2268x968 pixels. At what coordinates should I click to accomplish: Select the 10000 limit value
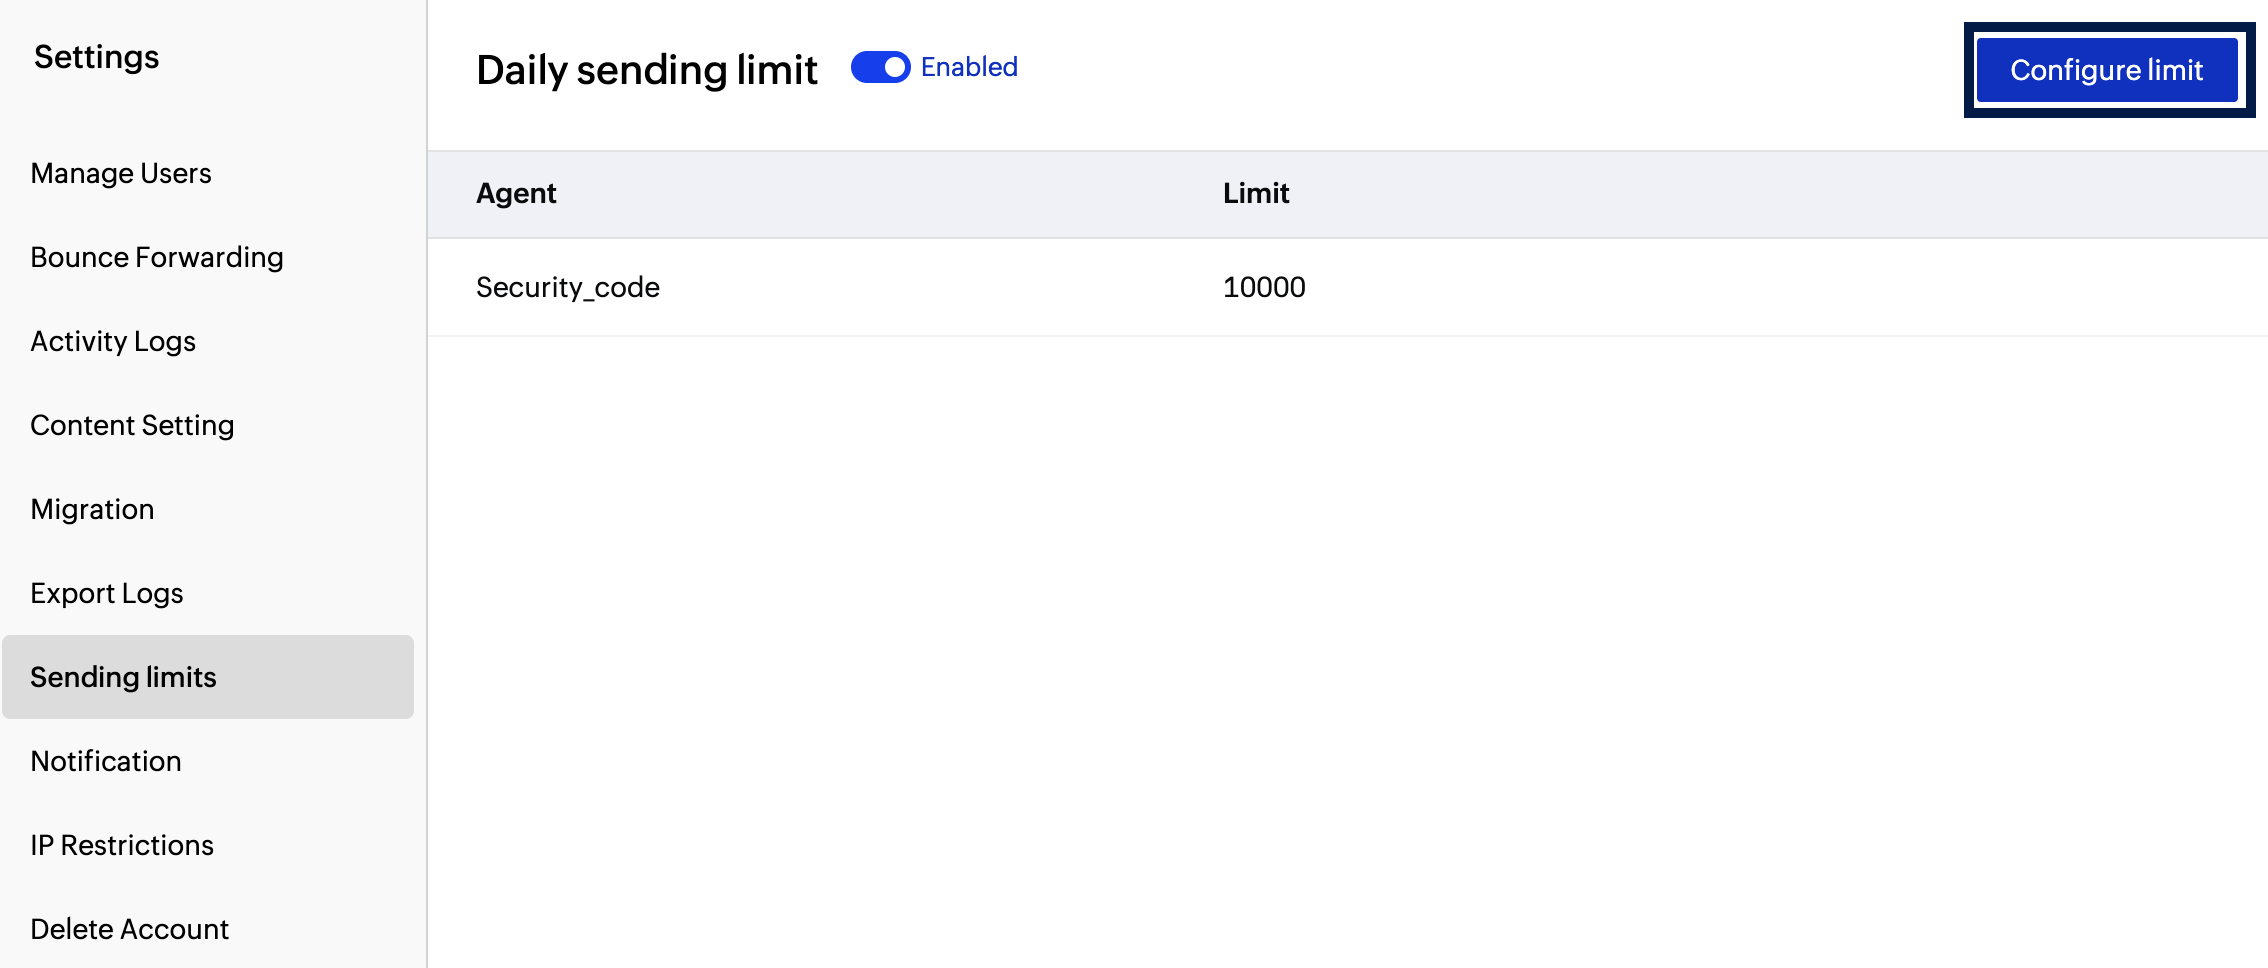[1263, 287]
